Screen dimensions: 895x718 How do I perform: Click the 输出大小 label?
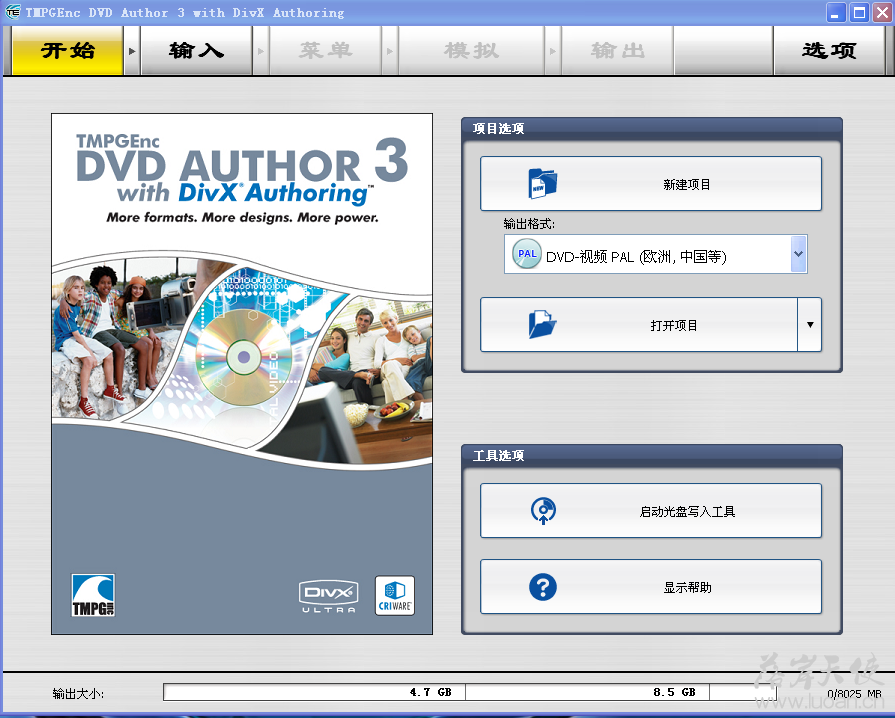pyautogui.click(x=78, y=693)
